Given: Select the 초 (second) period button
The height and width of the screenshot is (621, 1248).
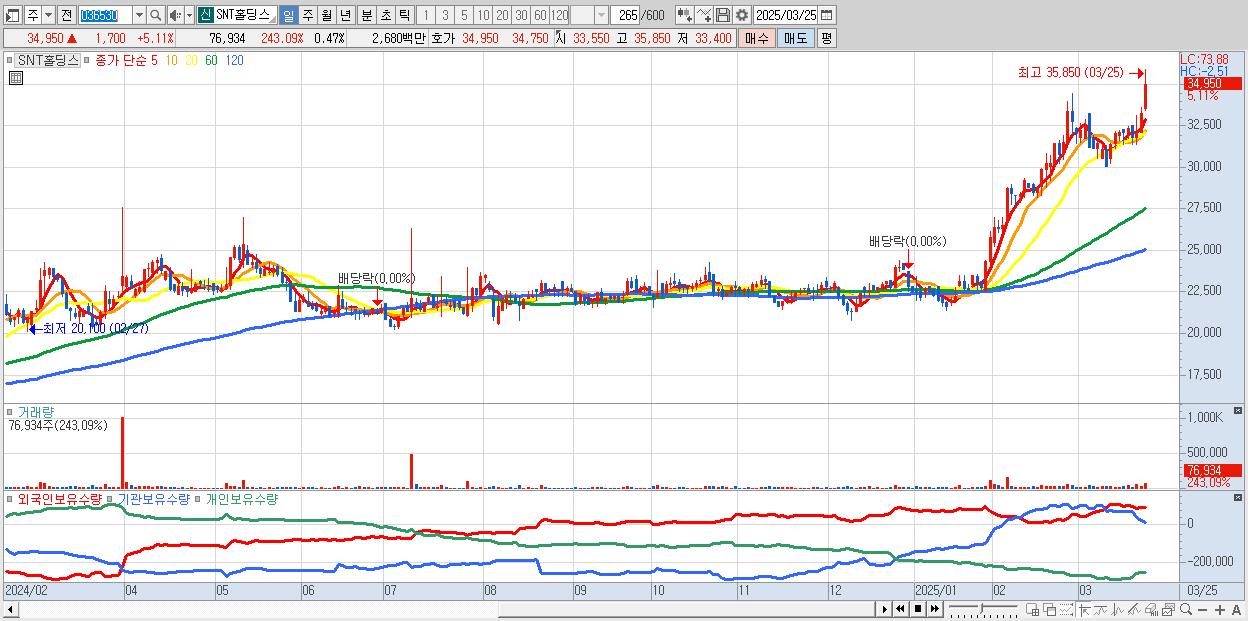Looking at the screenshot, I should pos(386,15).
